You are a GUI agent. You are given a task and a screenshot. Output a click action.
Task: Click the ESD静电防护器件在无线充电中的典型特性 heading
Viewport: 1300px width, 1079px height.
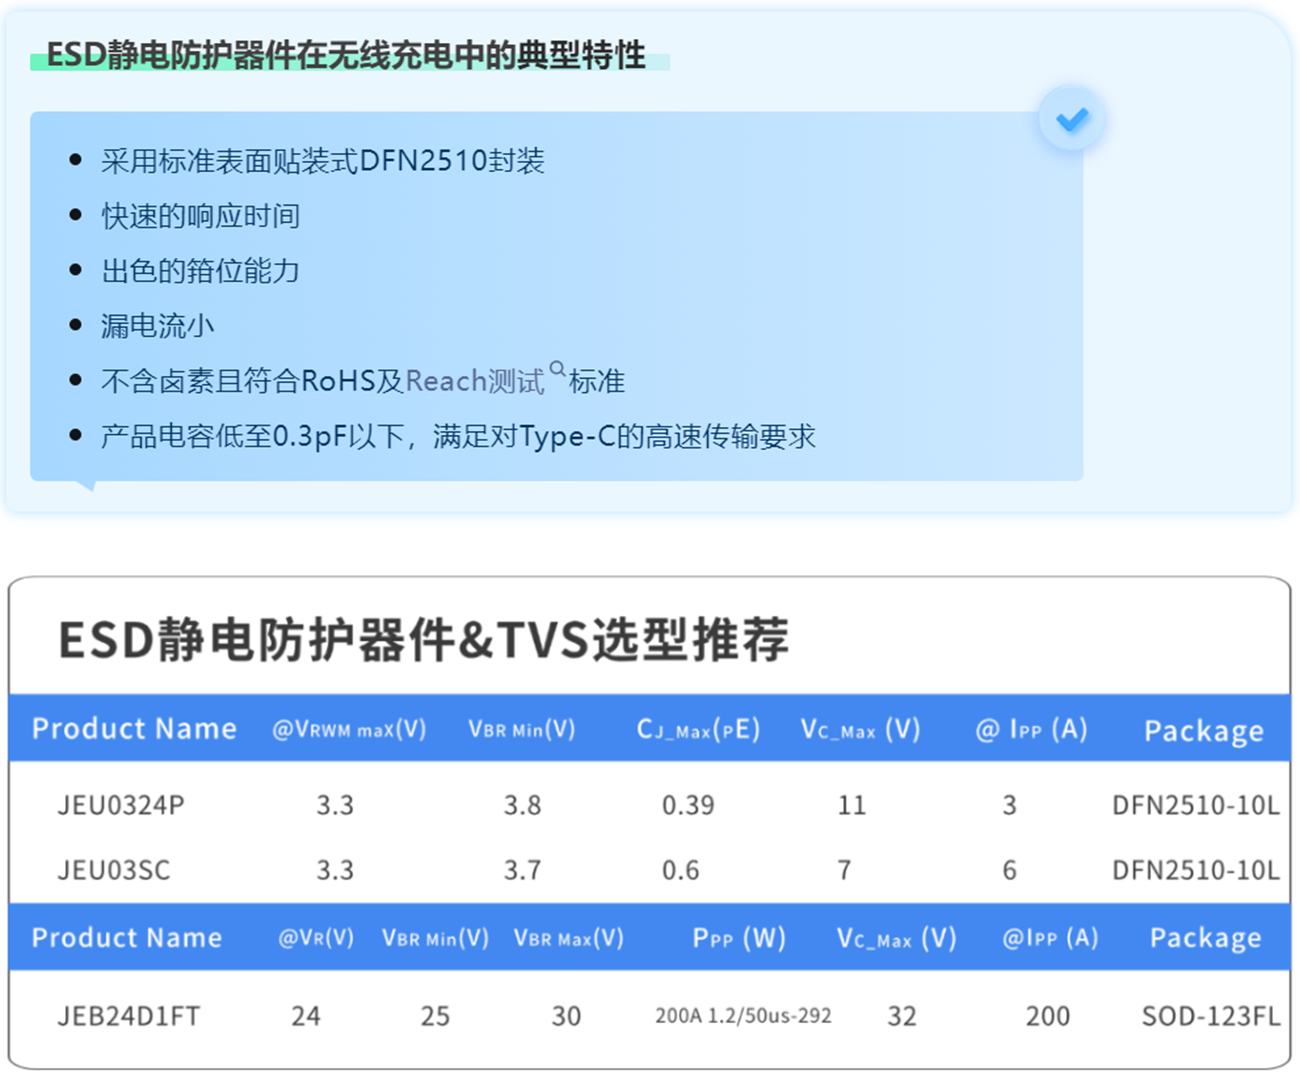346,56
